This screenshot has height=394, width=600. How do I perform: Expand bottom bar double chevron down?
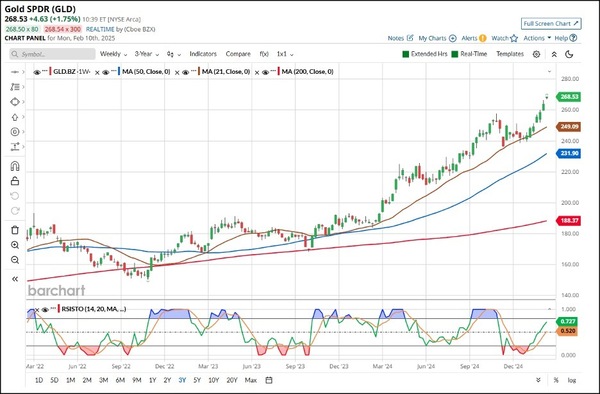538,380
